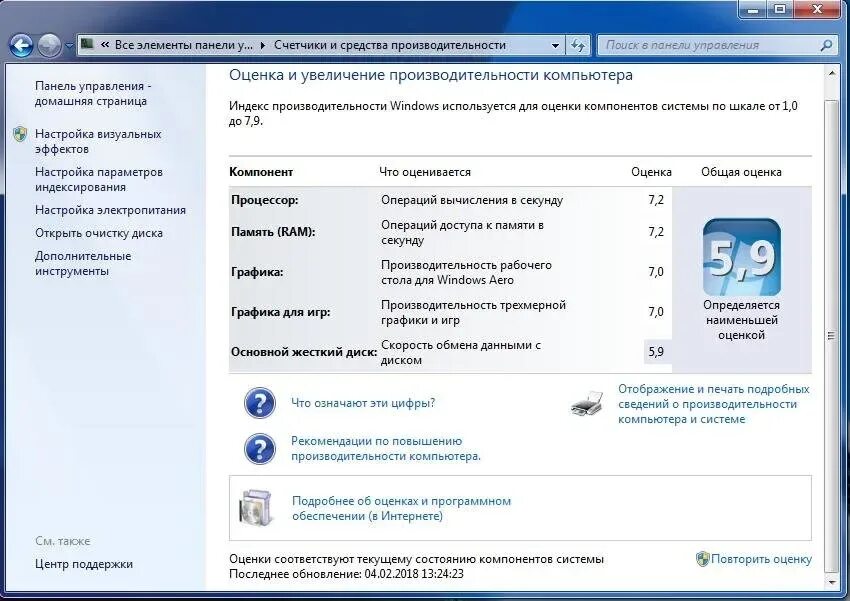Screen dimensions: 850x601
Task: Click the double chevron in address bar
Action: click(105, 45)
